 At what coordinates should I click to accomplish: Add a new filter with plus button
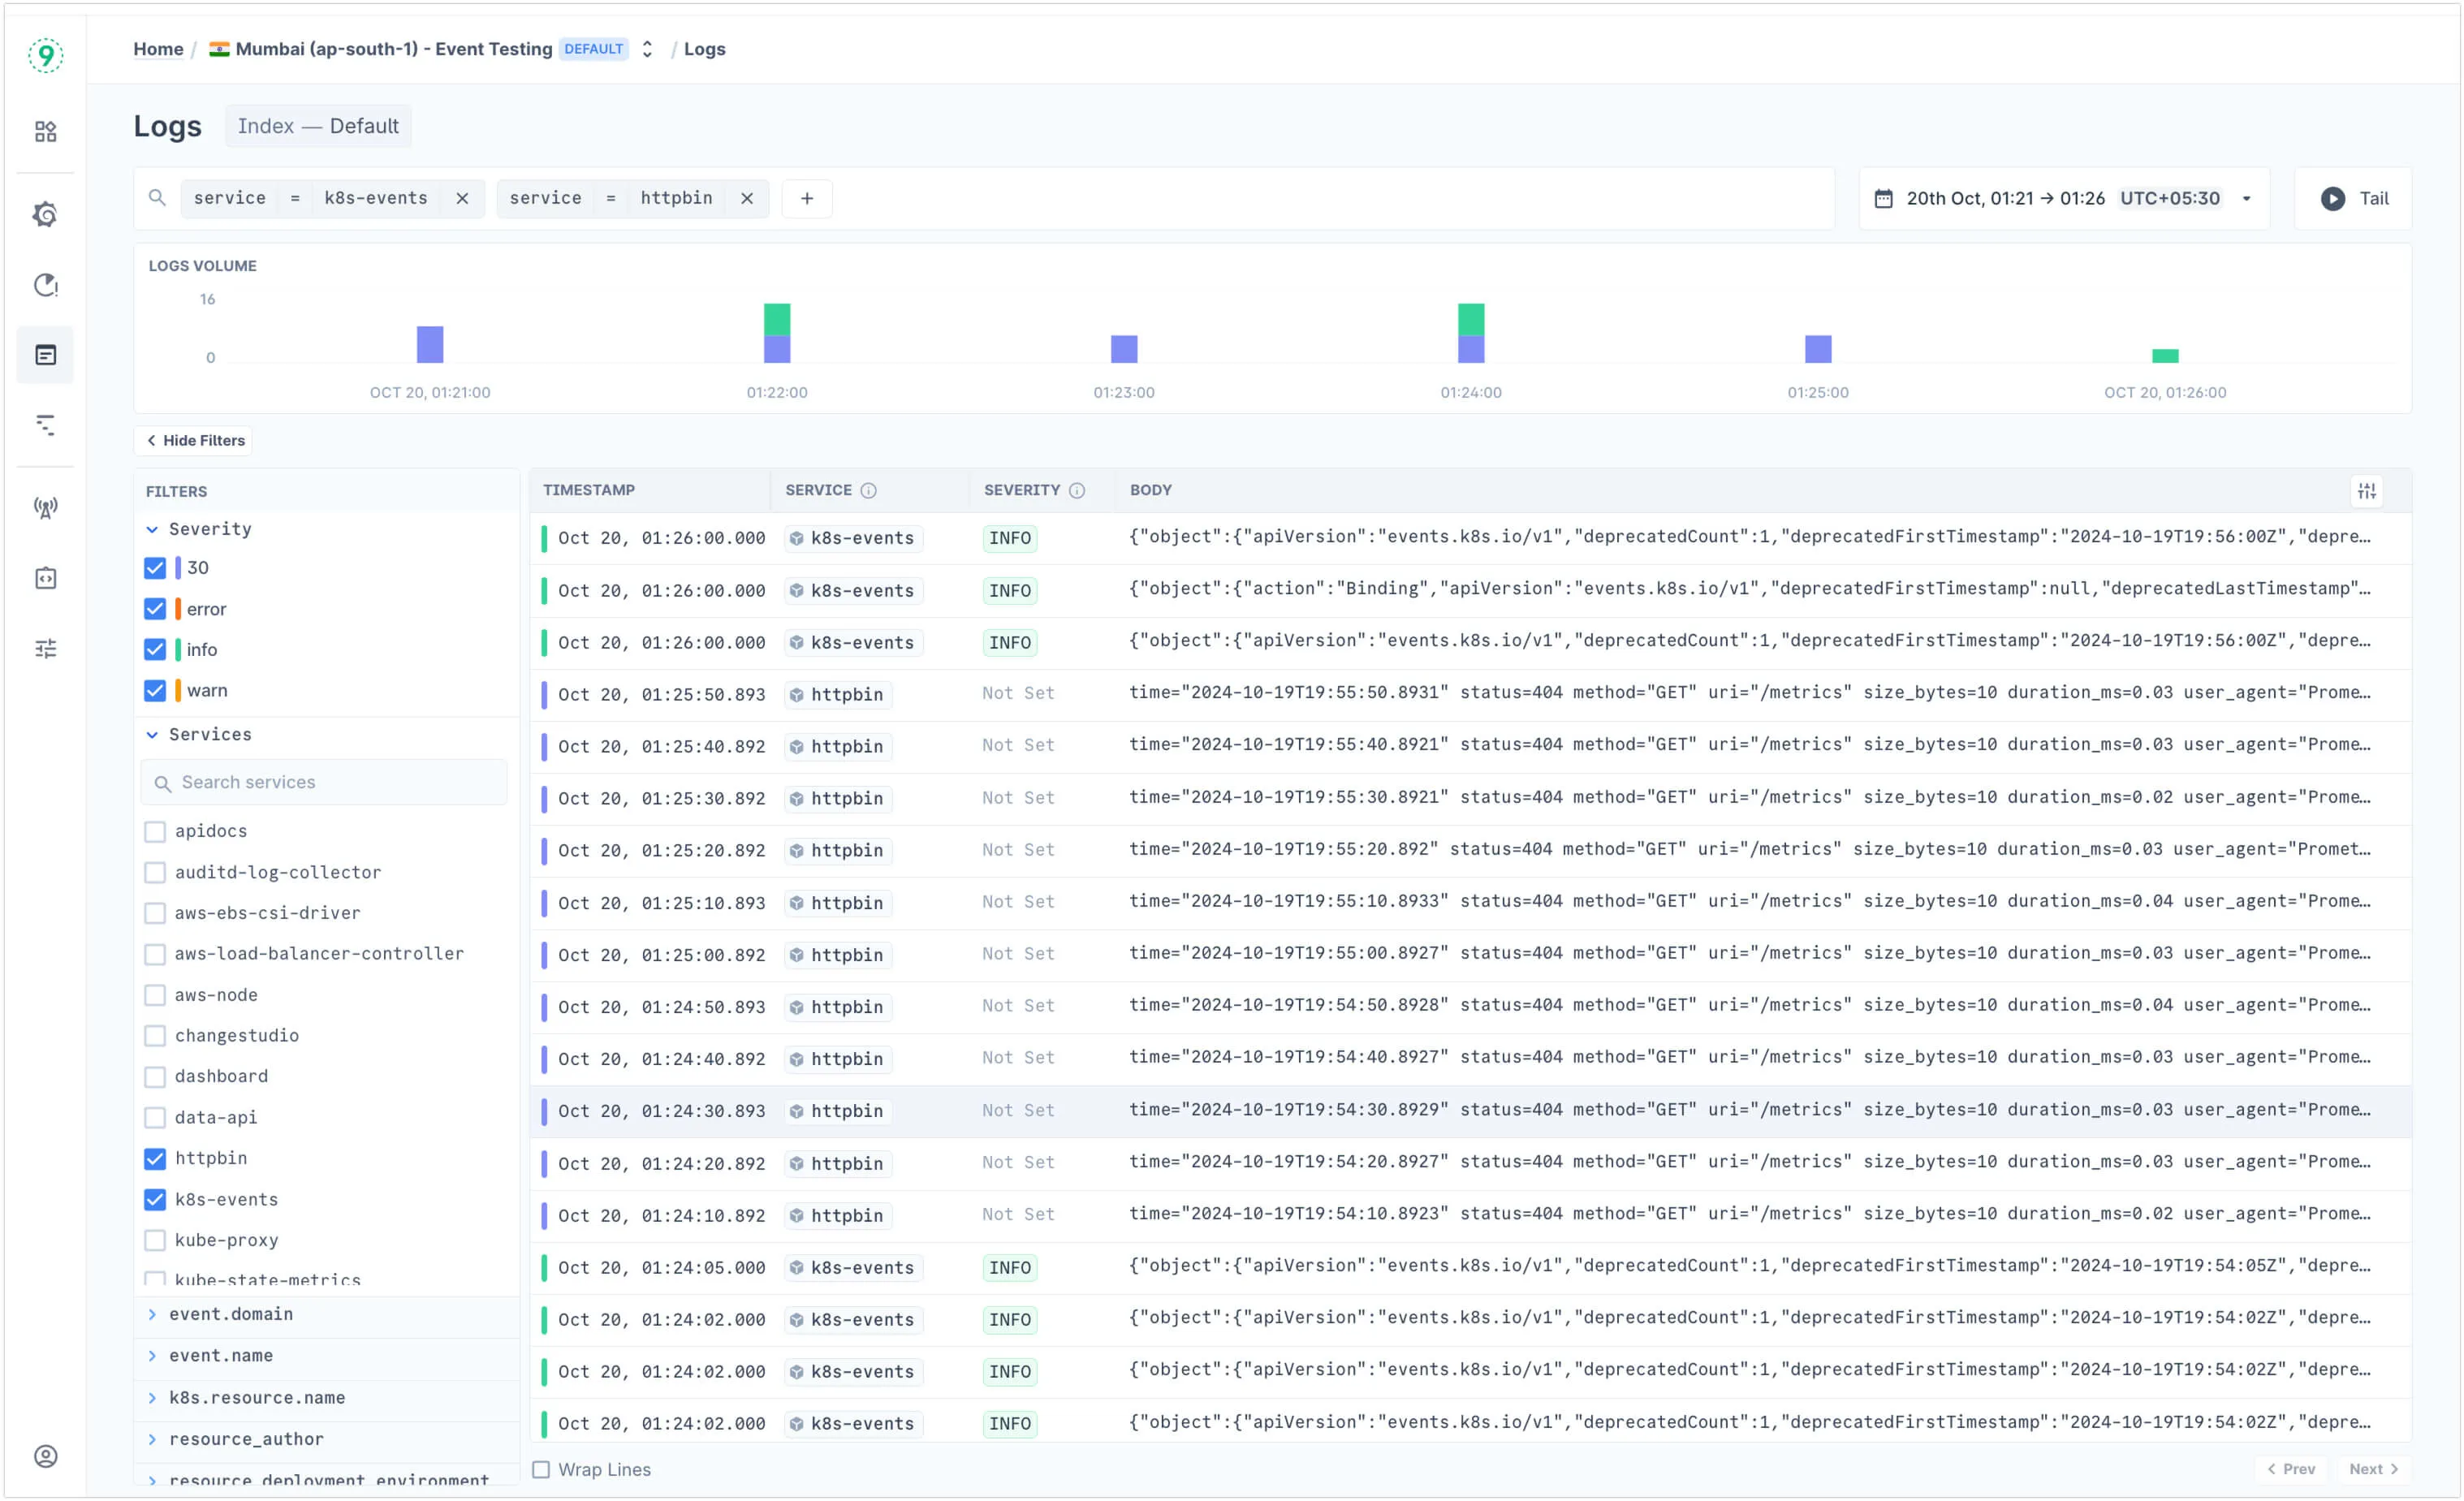tap(806, 198)
